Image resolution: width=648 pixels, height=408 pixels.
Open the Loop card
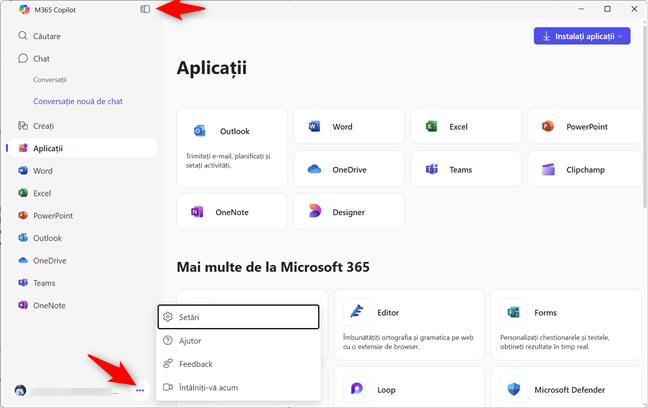(x=409, y=387)
